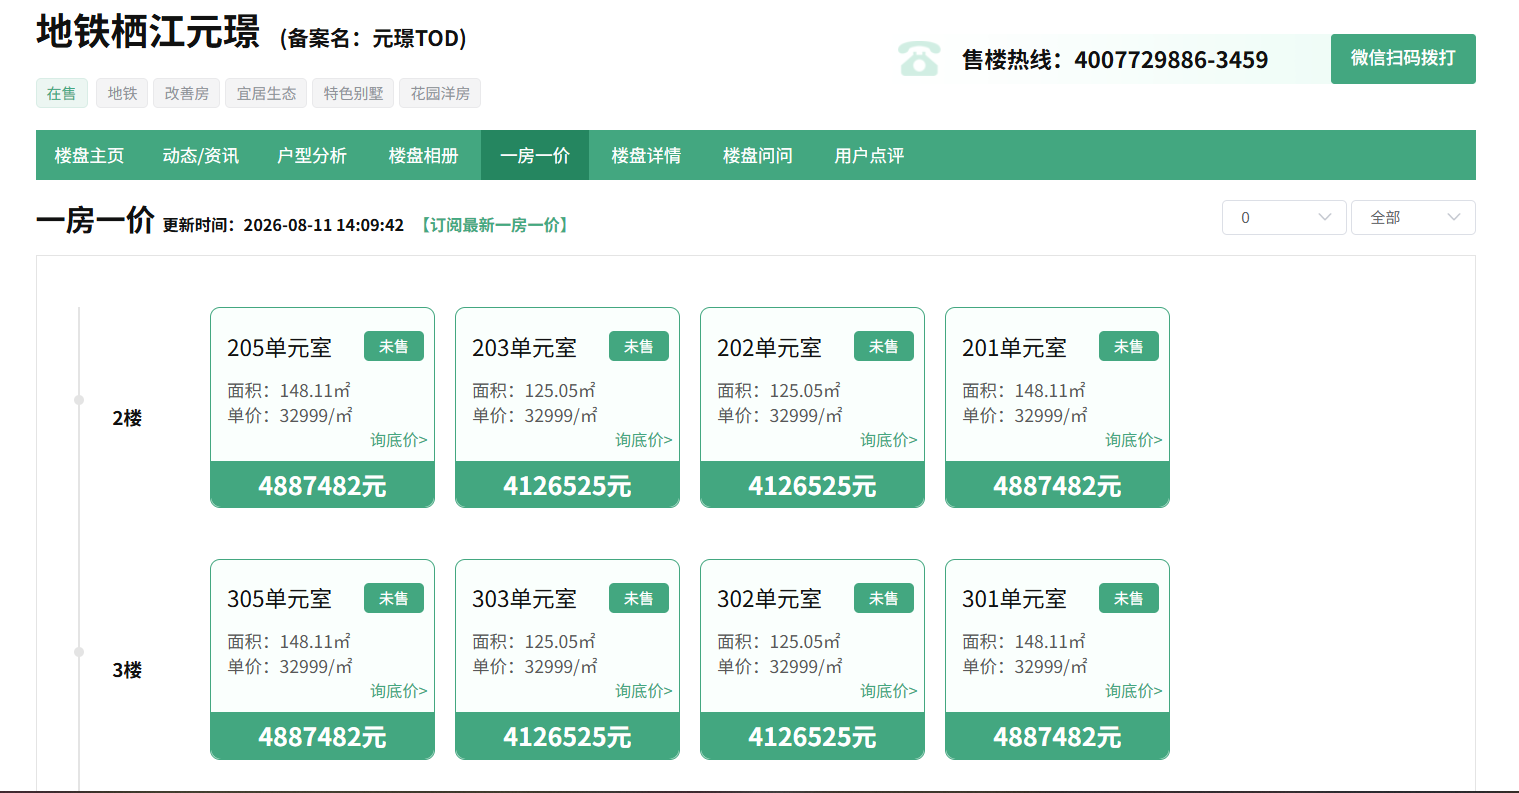Open the 楼盘主页 tab
Image resolution: width=1519 pixels, height=793 pixels.
89,155
